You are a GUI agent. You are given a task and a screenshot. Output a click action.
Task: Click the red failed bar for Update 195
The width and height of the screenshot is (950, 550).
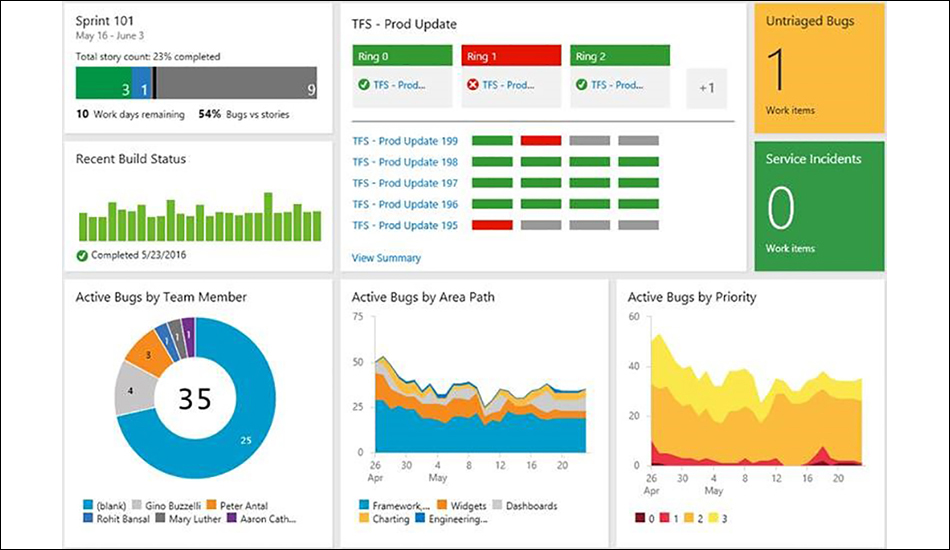coord(492,225)
